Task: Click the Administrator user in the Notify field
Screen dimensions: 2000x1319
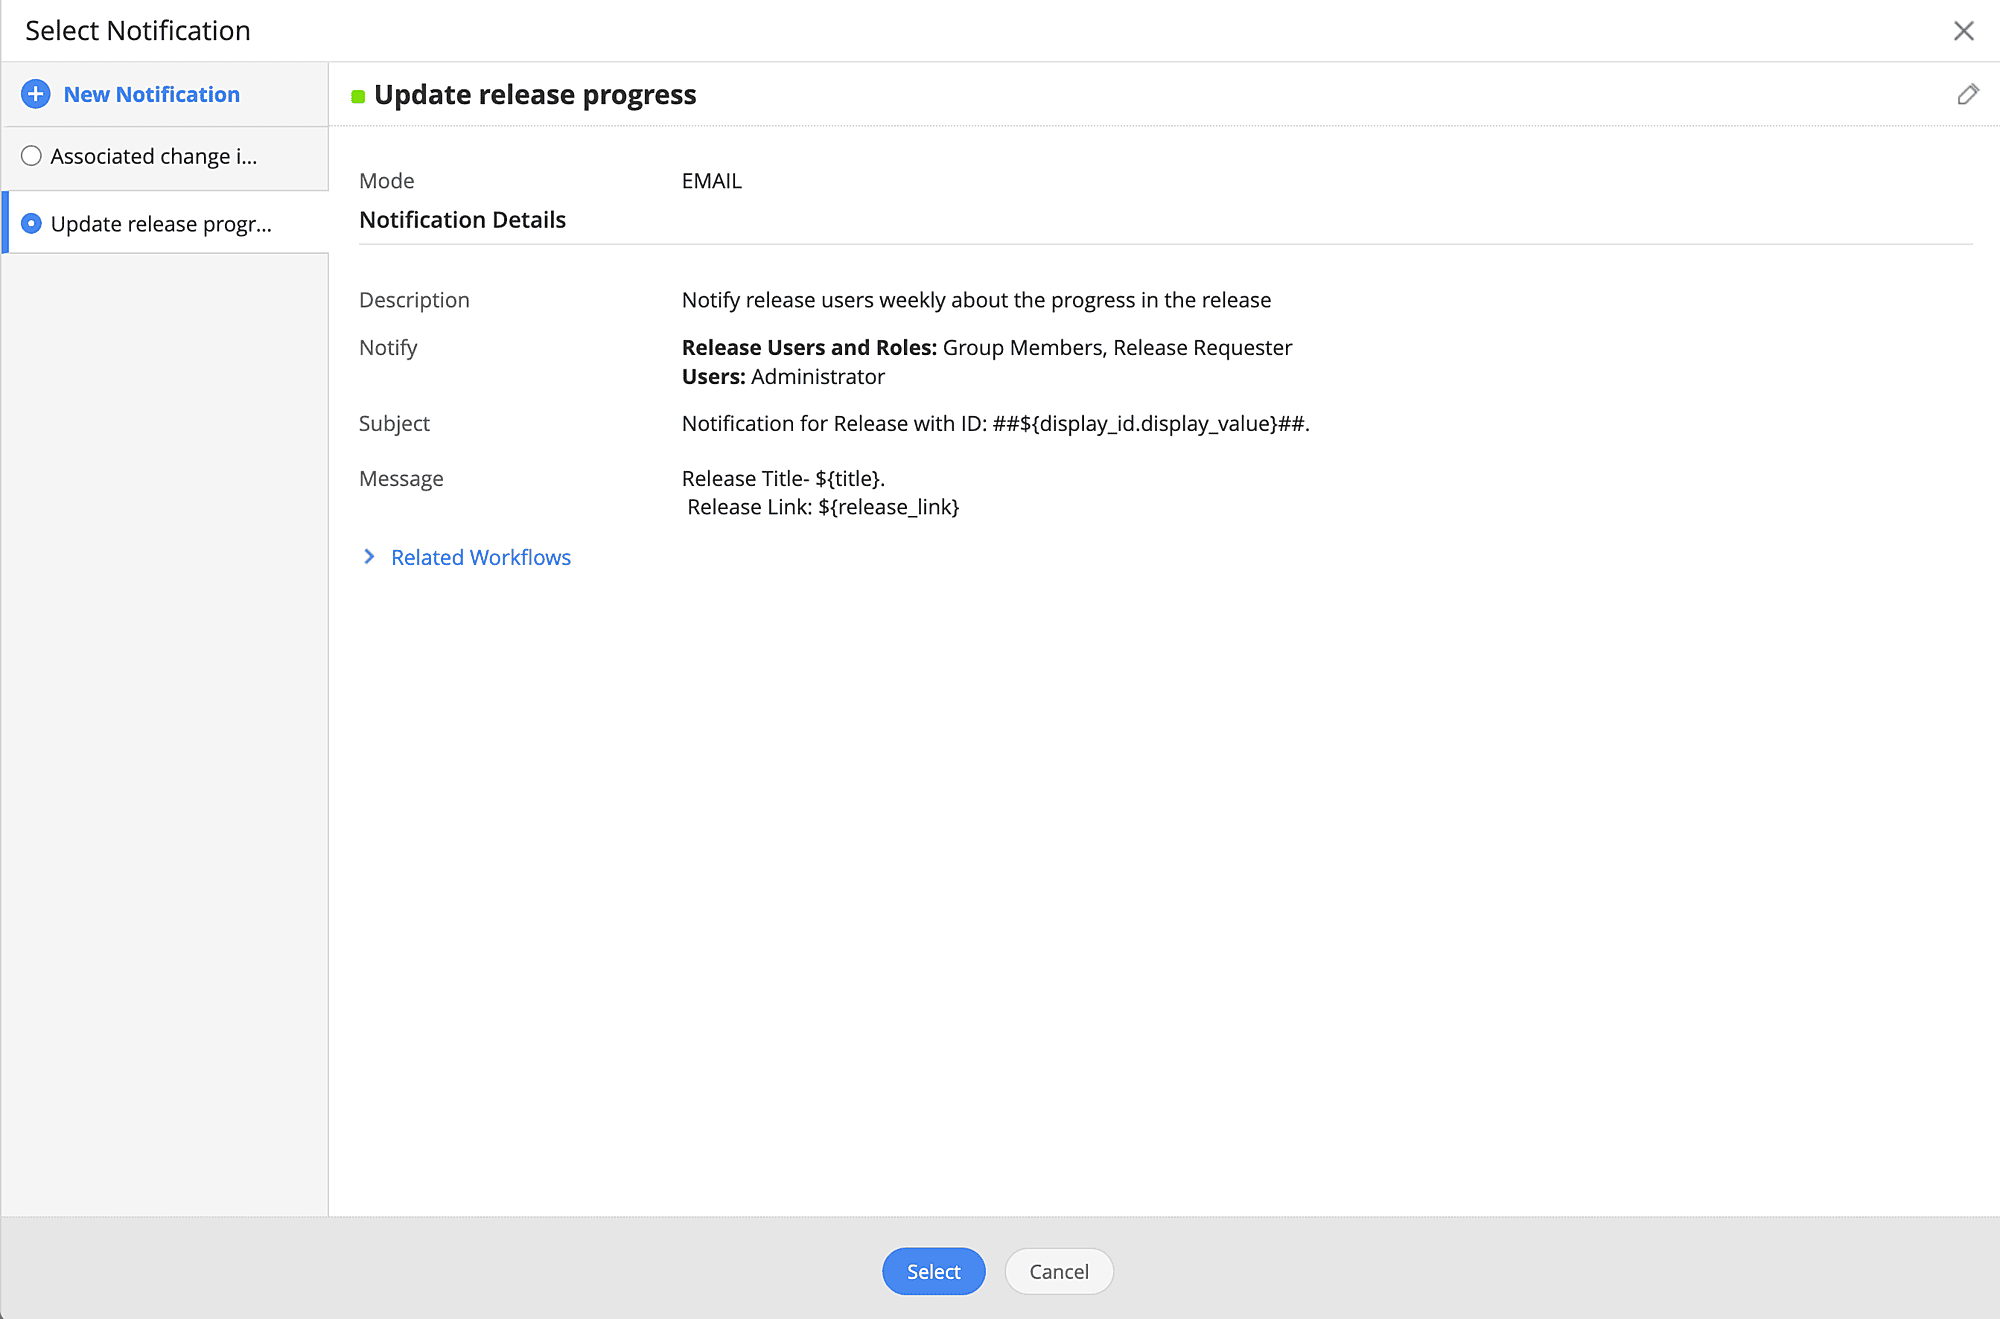Action: click(x=817, y=377)
